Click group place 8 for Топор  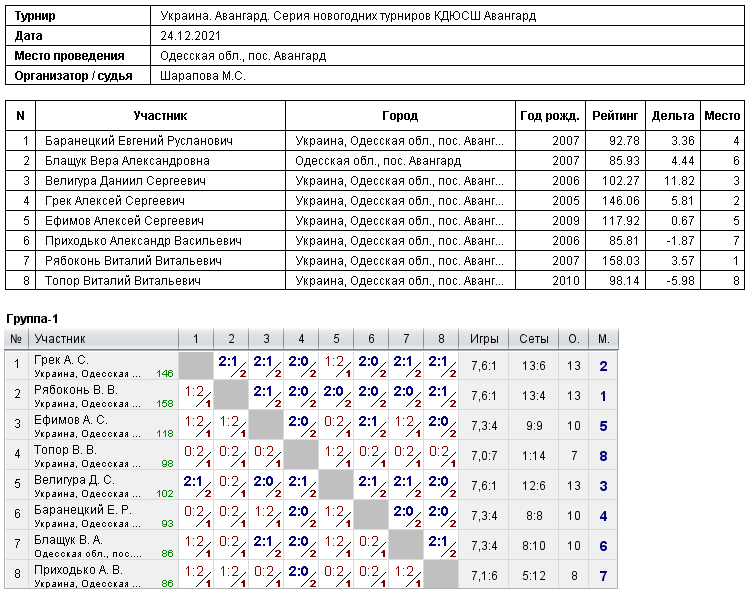pos(604,456)
